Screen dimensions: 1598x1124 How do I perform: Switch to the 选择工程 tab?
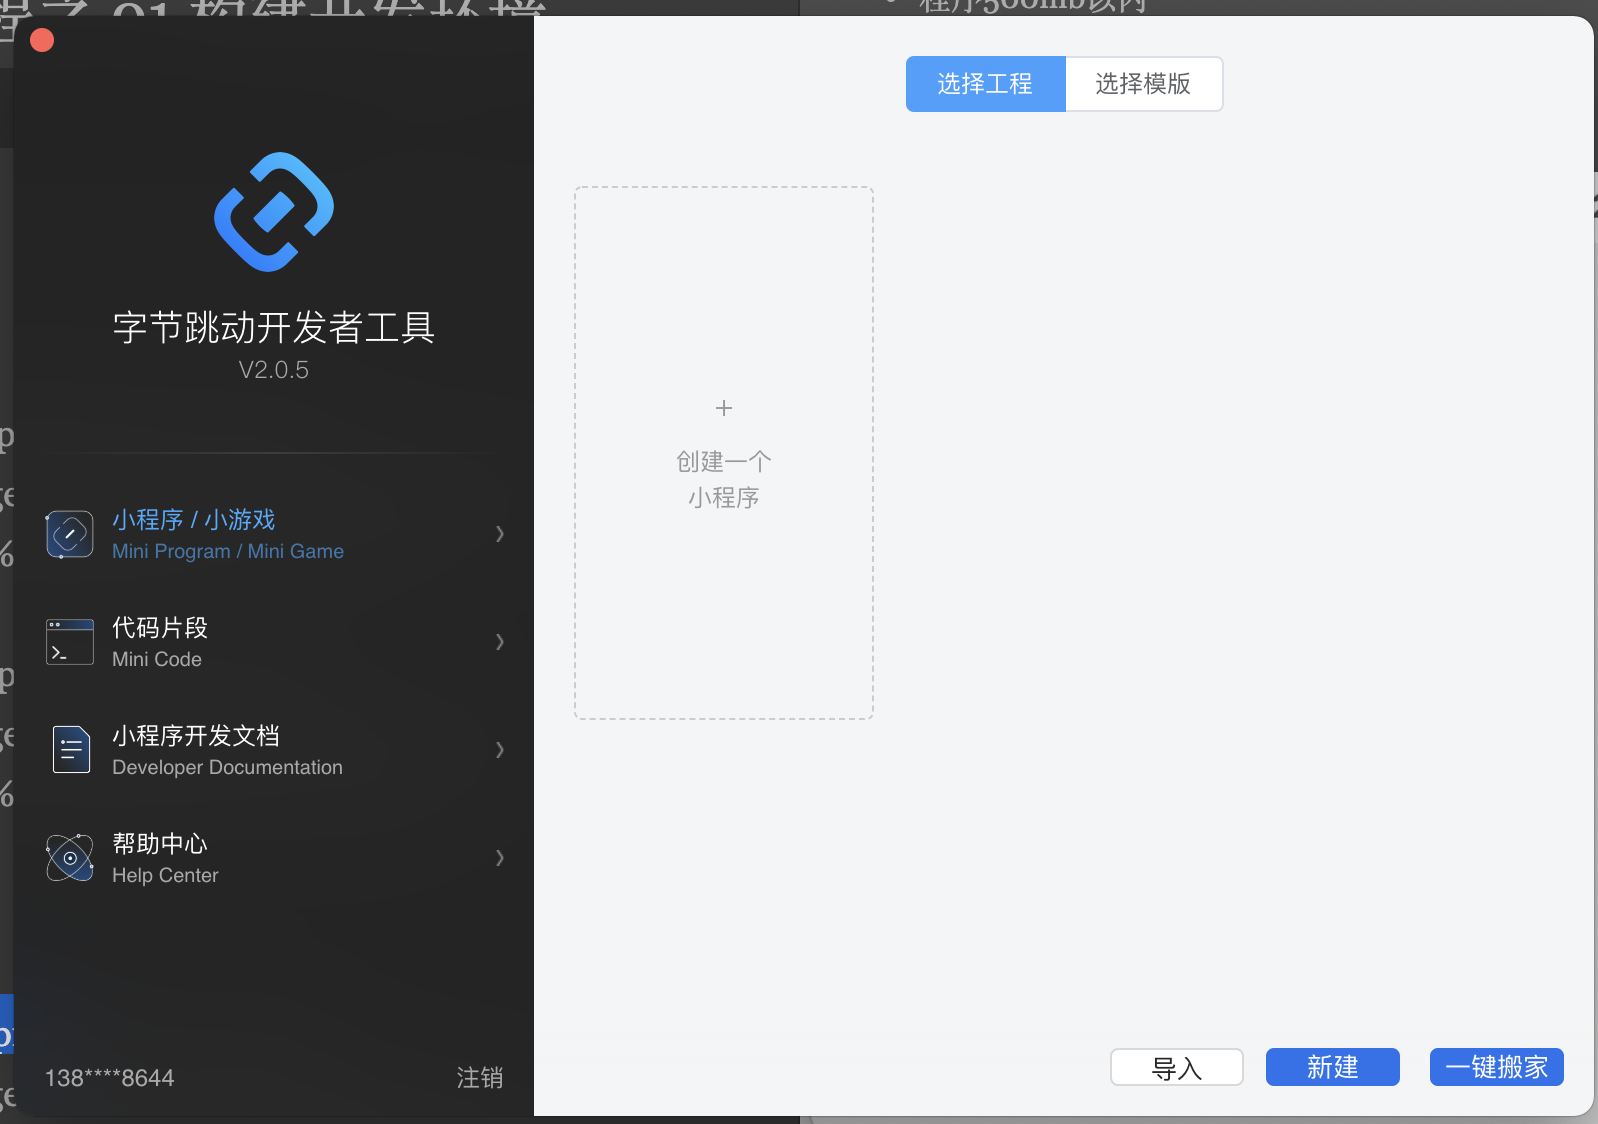click(985, 84)
